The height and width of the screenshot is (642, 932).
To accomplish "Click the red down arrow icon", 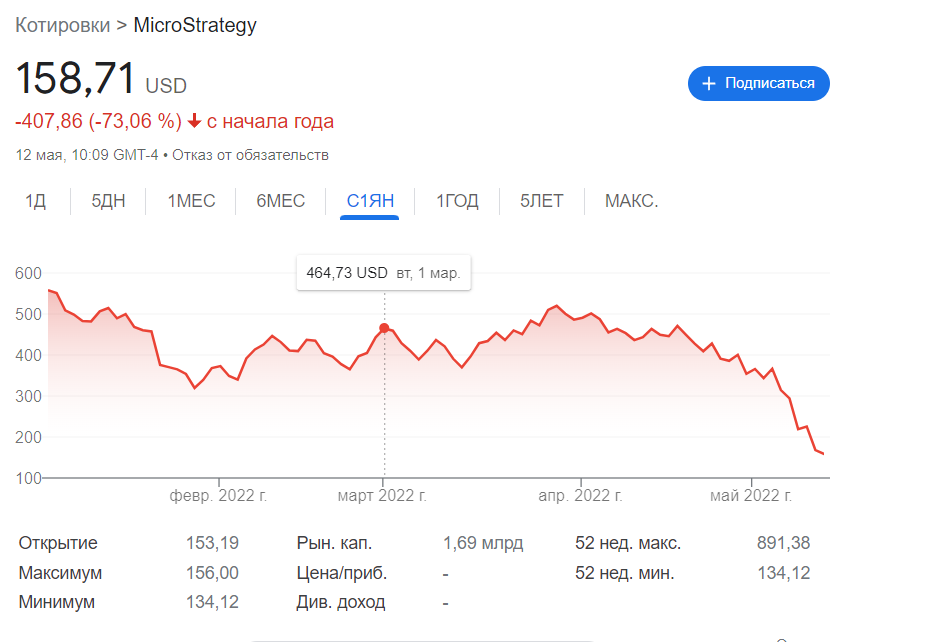I will click(194, 121).
